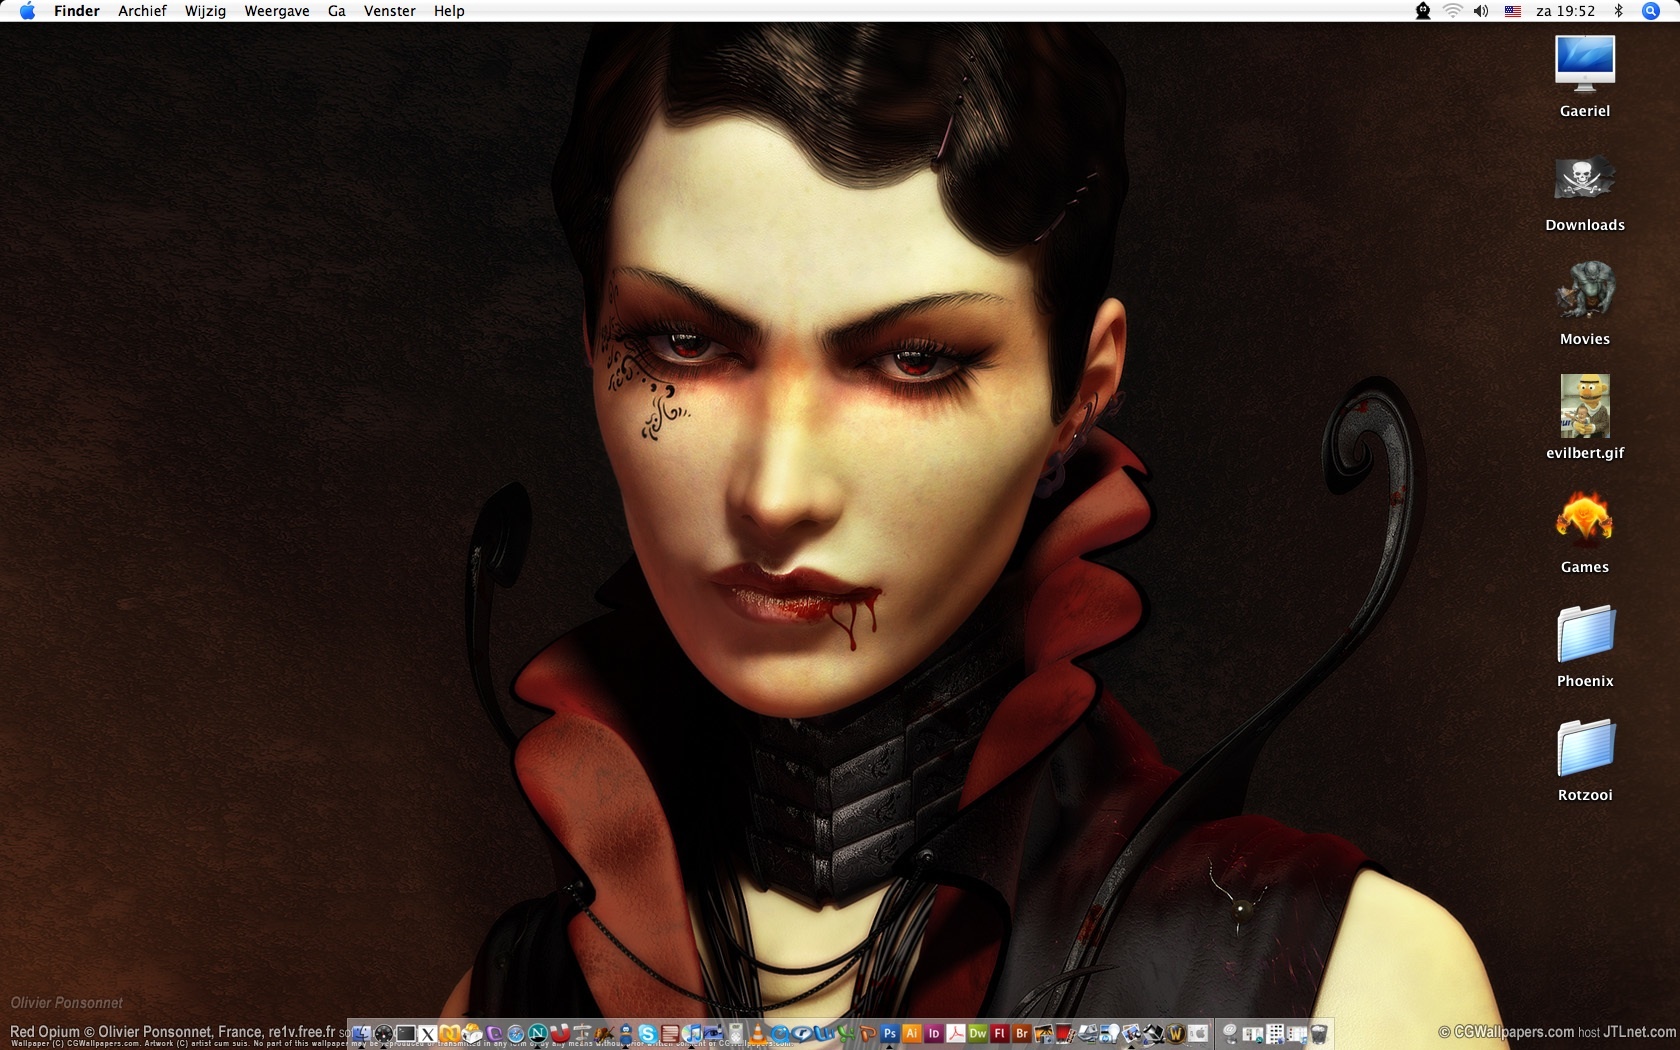
Task: Launch World of Warcraft dock icon
Action: pyautogui.click(x=1176, y=1034)
